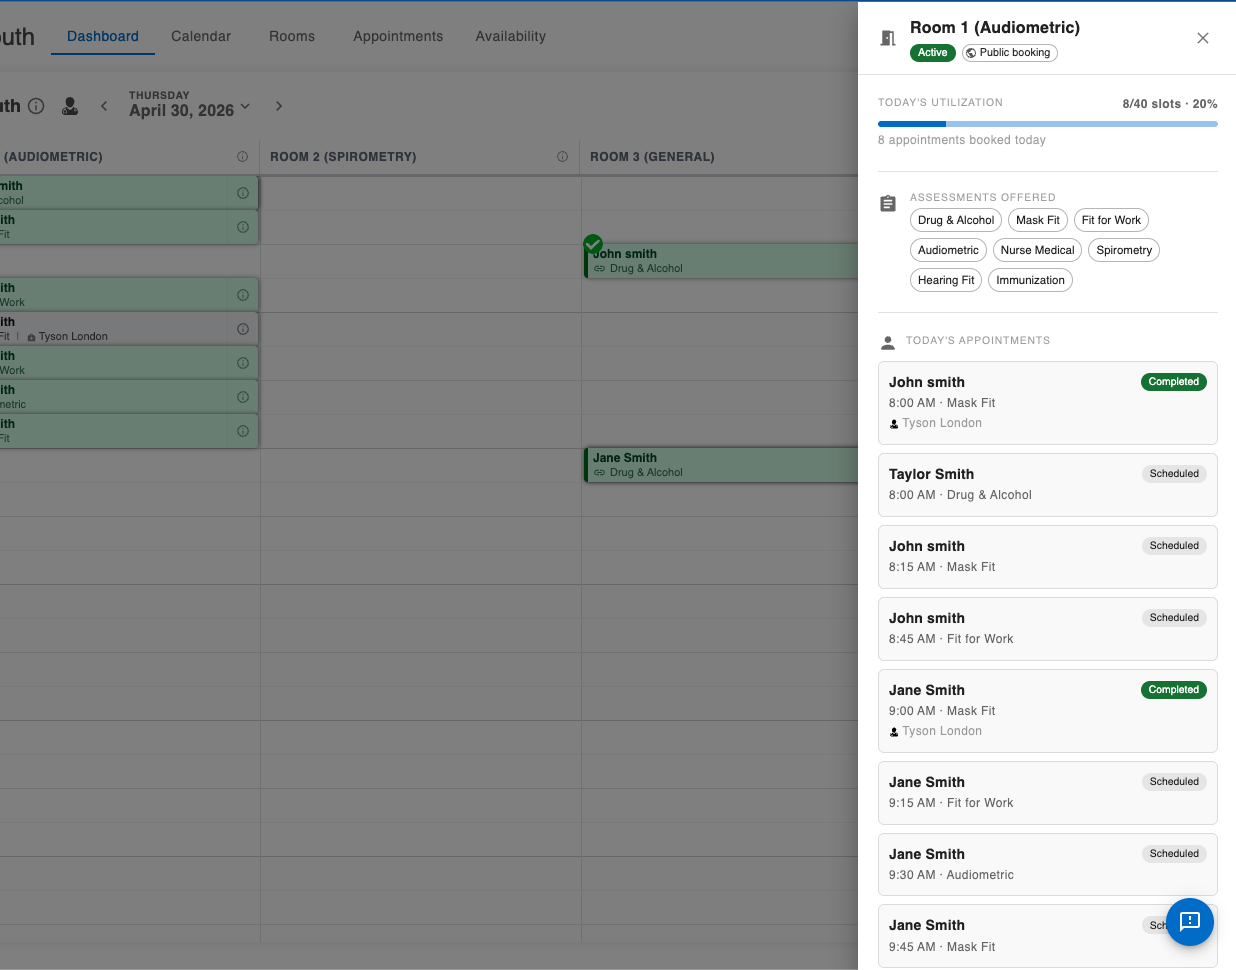Click Tyson London label in calendar appointment
The height and width of the screenshot is (970, 1236).
(x=73, y=337)
